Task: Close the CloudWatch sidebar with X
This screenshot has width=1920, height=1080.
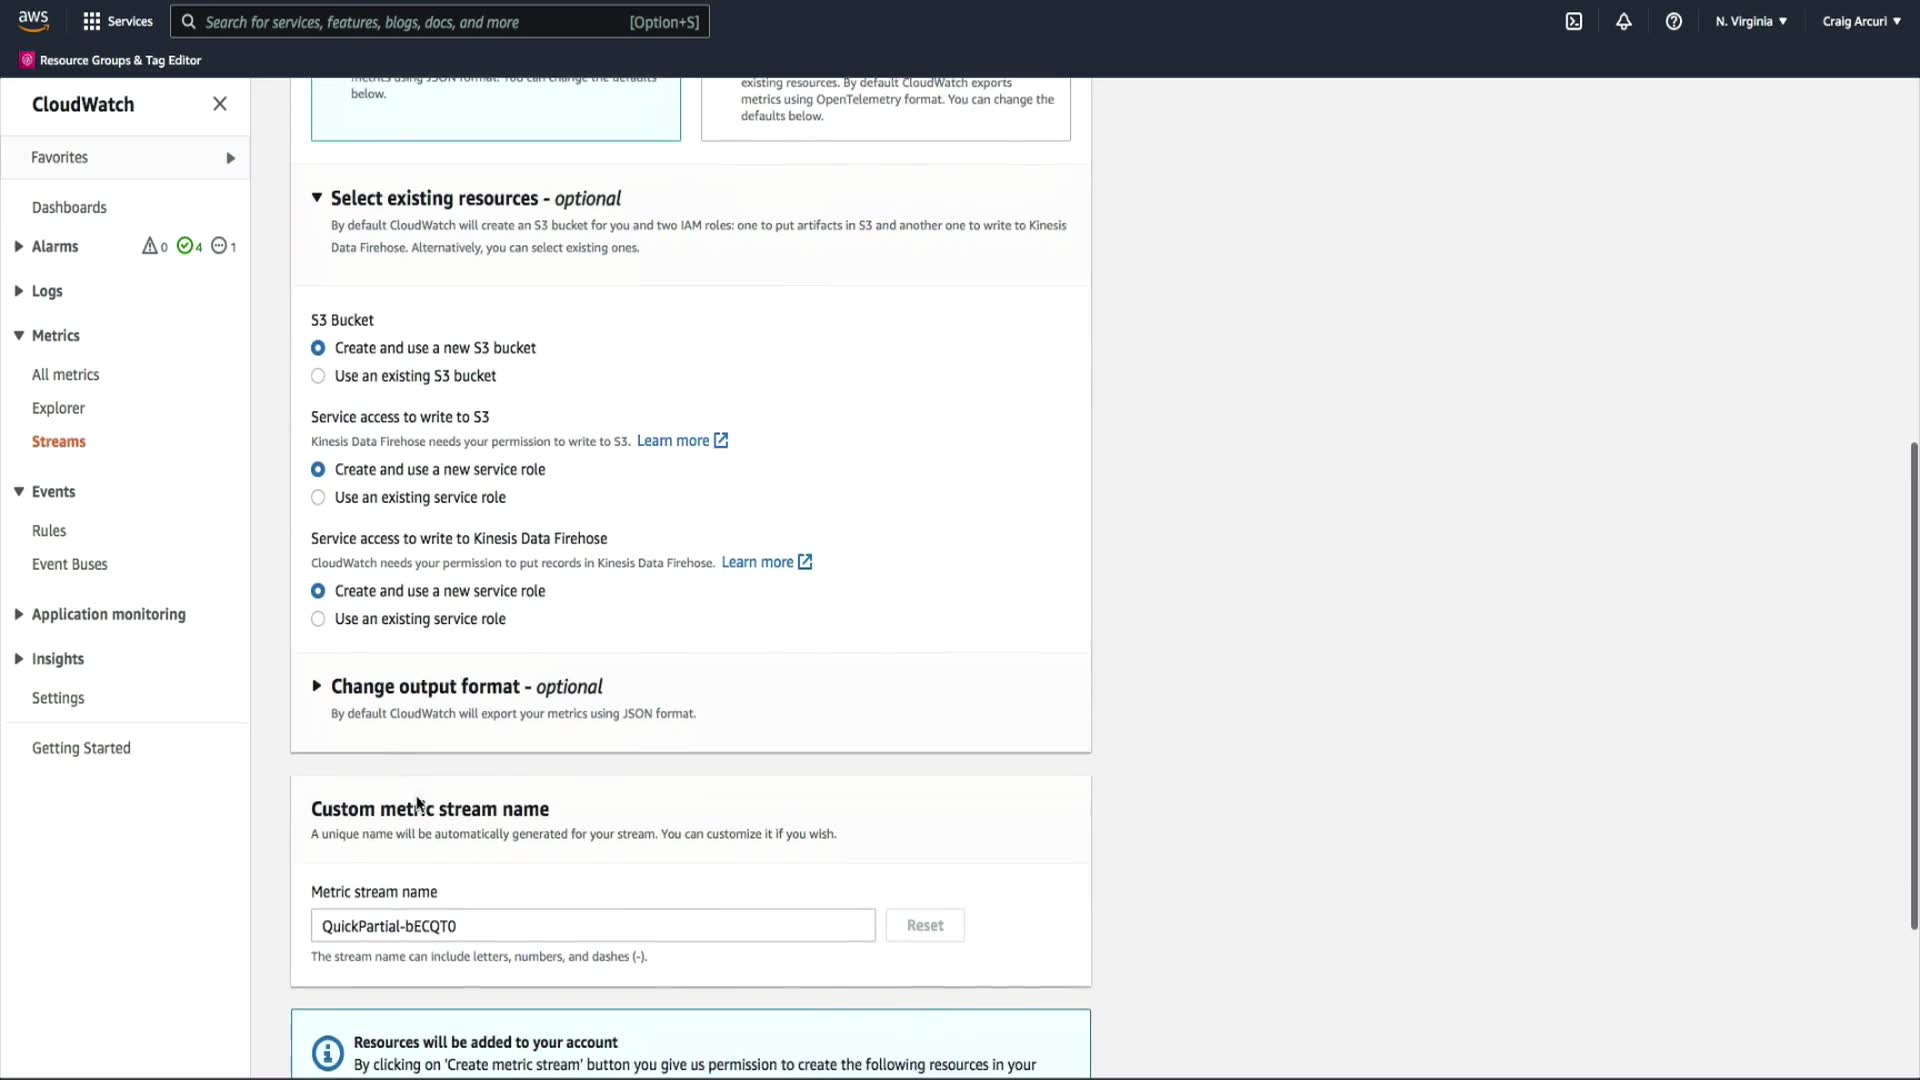Action: (220, 104)
